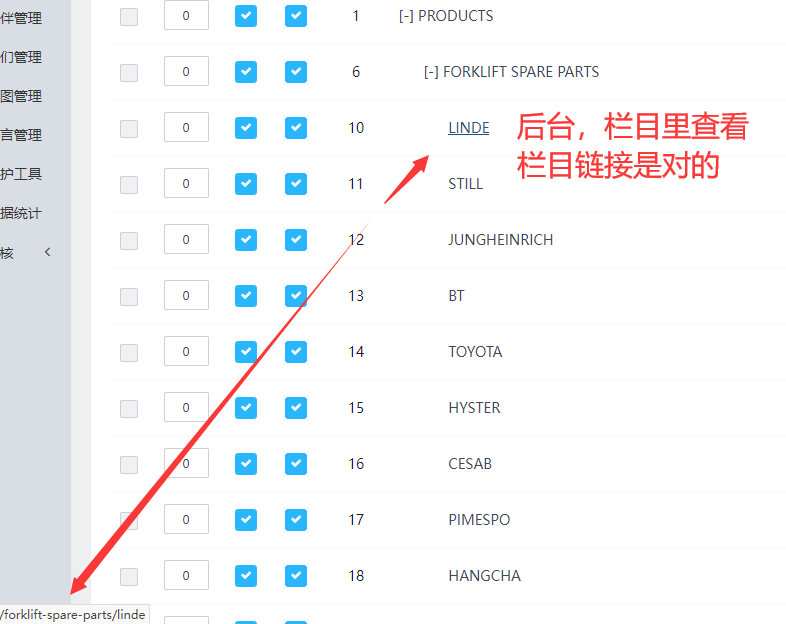Select the HYSTER category name
The height and width of the screenshot is (624, 786).
coord(474,408)
